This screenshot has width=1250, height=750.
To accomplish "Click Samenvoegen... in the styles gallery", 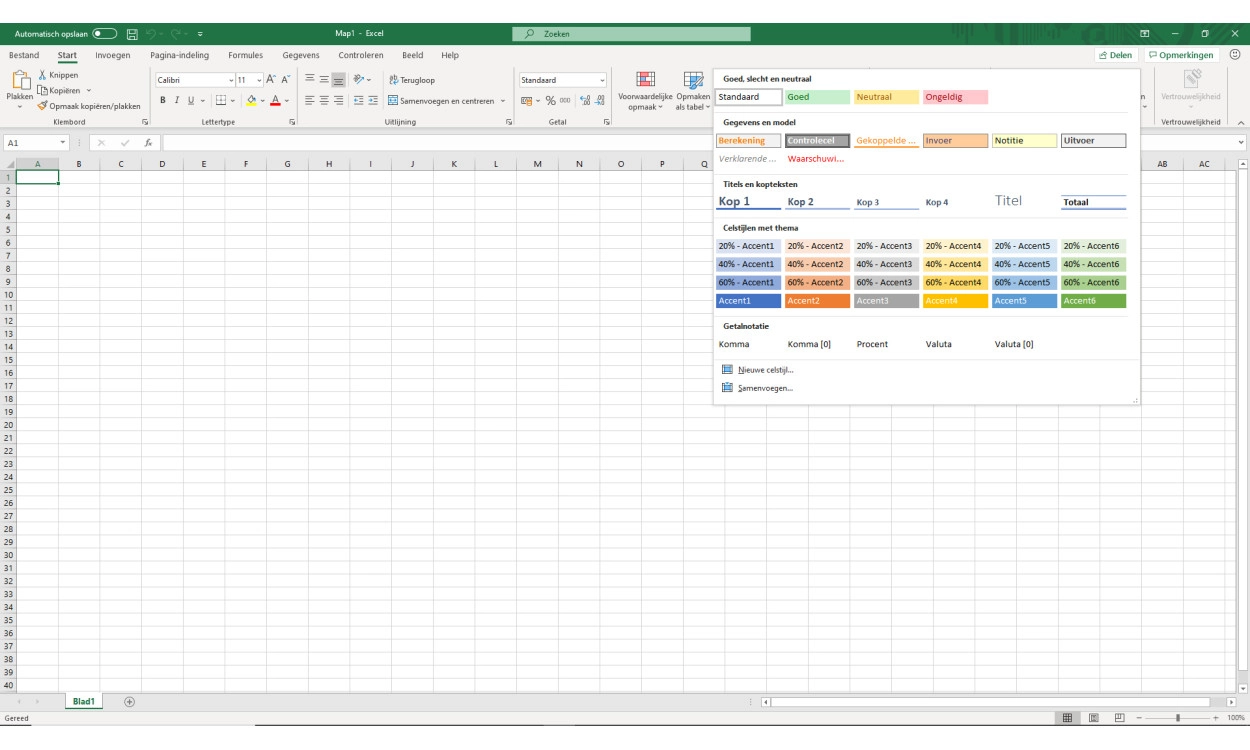I will click(x=765, y=388).
